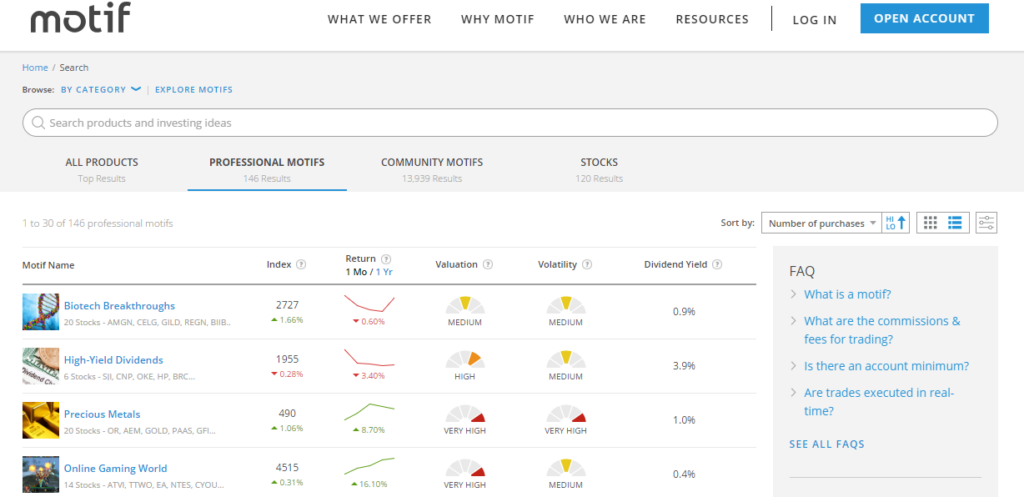Click the search magnifier icon
This screenshot has height=497, width=1024.
coord(38,123)
